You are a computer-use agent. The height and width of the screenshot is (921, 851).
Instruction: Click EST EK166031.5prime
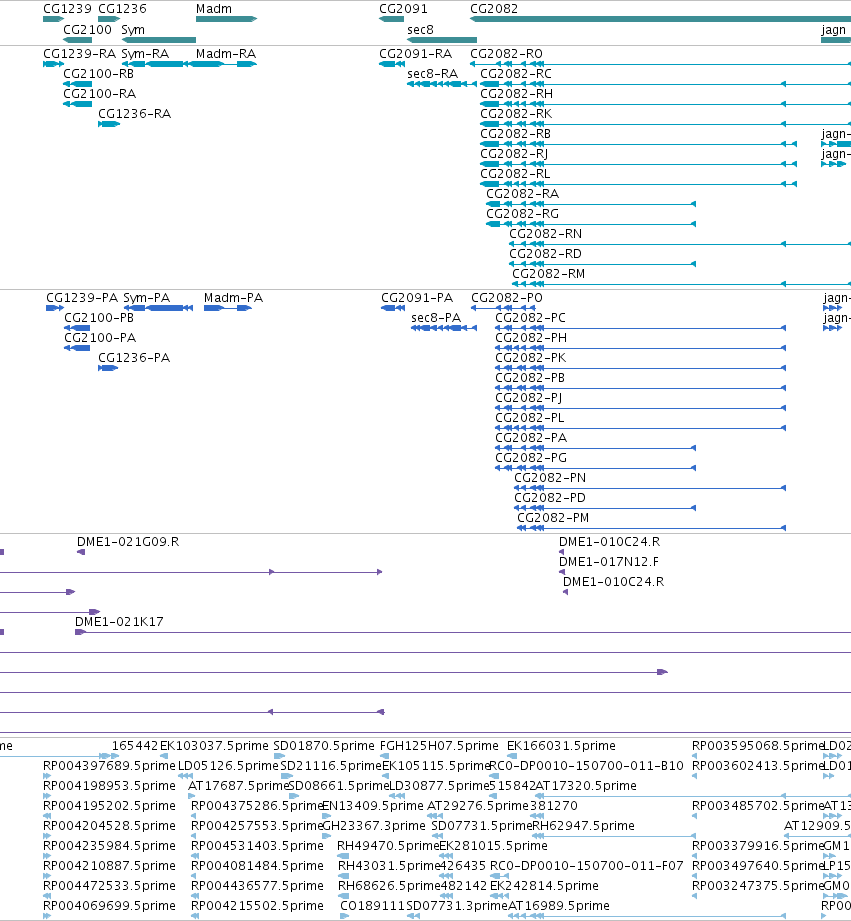561,745
